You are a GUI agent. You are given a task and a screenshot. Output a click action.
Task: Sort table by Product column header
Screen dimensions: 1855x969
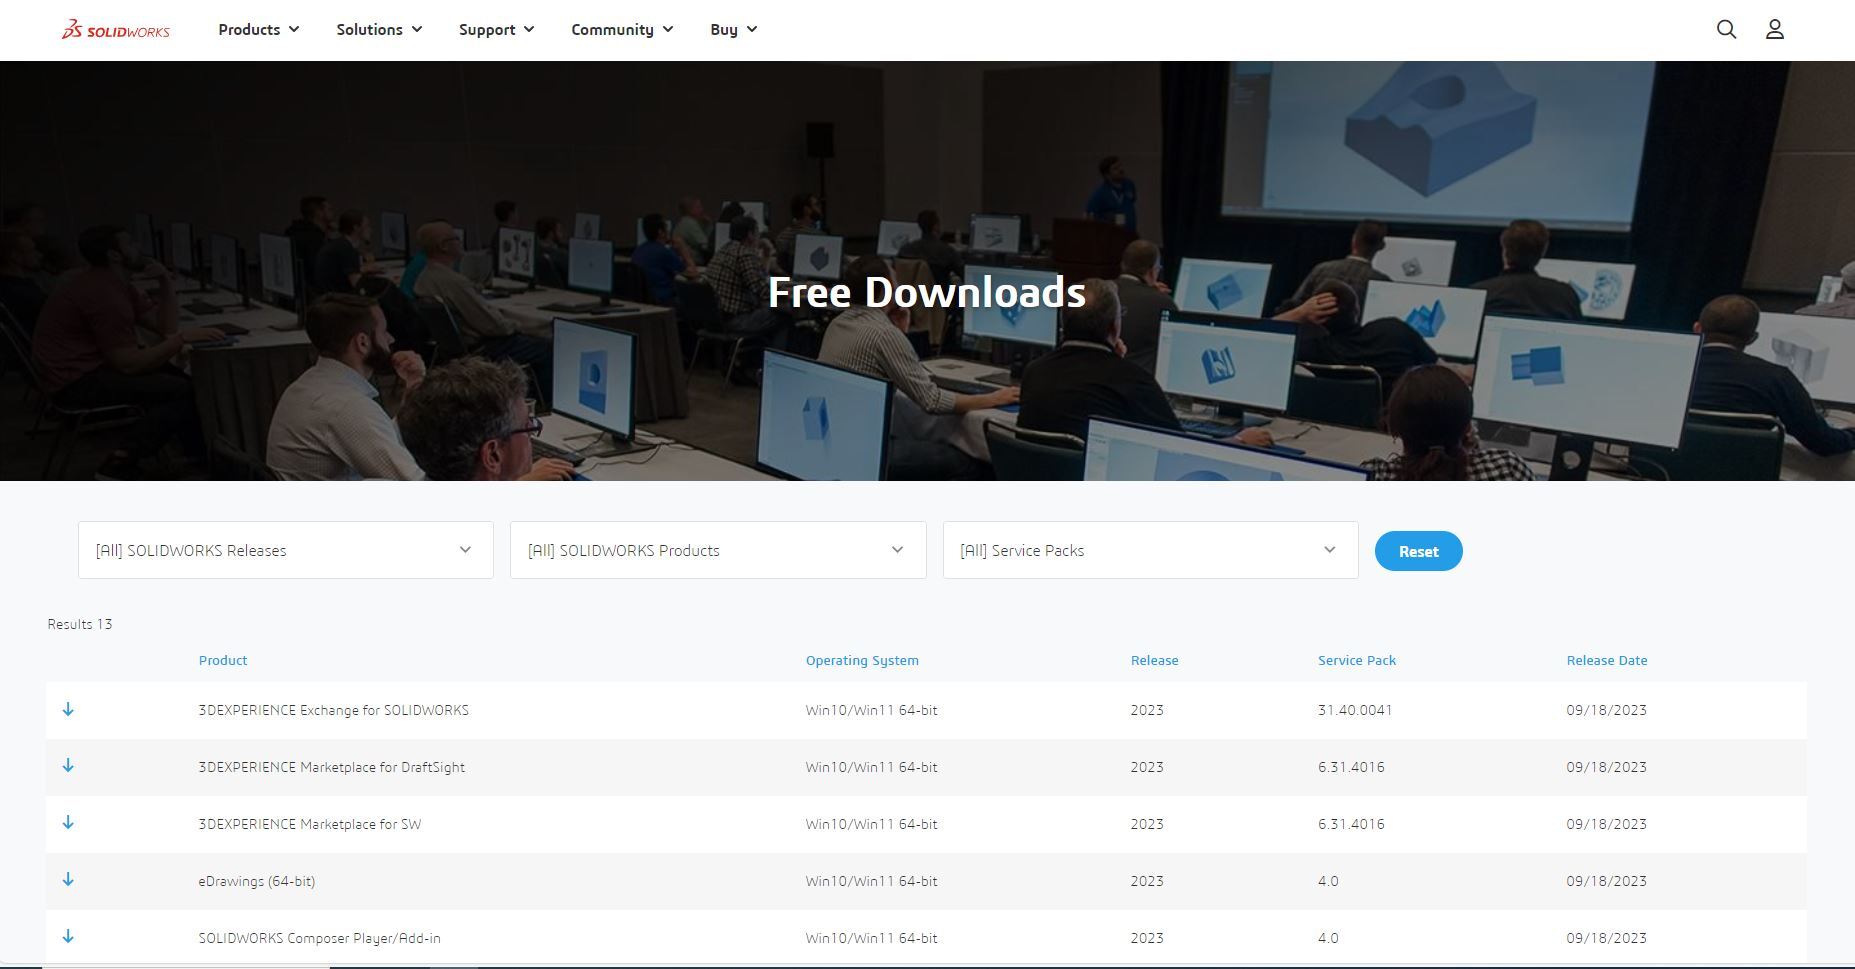tap(223, 660)
